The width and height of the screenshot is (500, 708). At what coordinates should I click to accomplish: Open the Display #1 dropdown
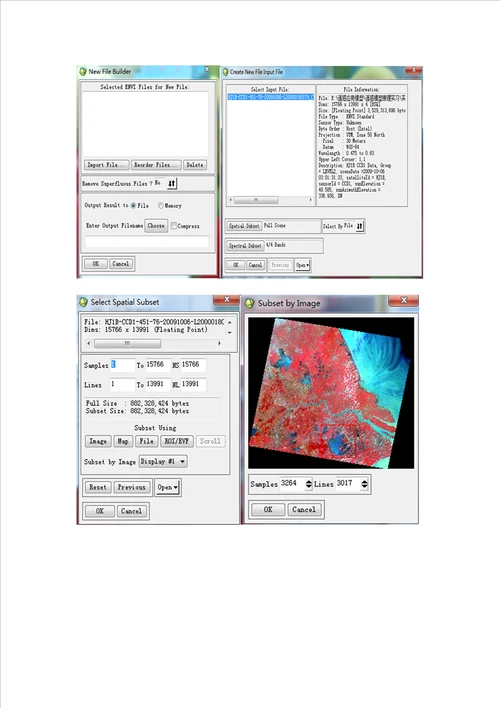tap(163, 461)
